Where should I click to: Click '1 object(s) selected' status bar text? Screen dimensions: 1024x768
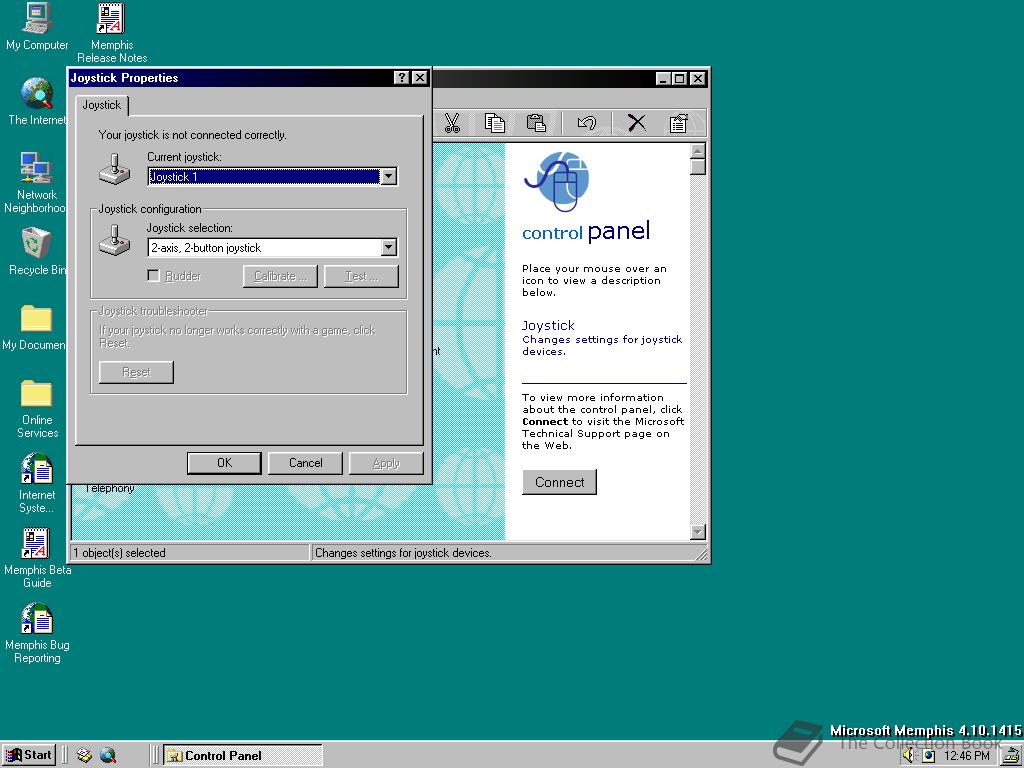point(120,553)
